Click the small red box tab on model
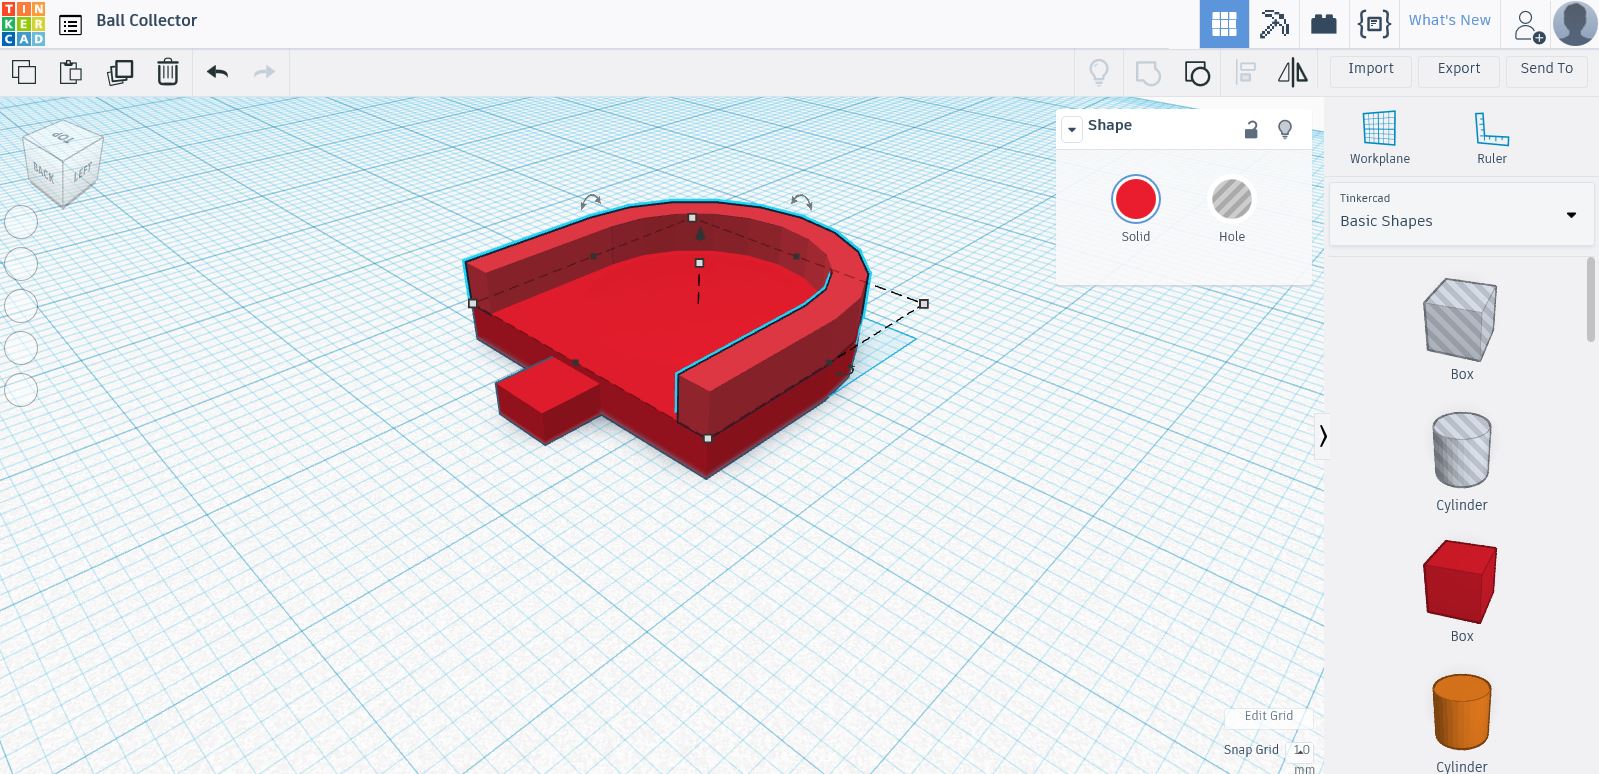The height and width of the screenshot is (774, 1599). pyautogui.click(x=546, y=398)
